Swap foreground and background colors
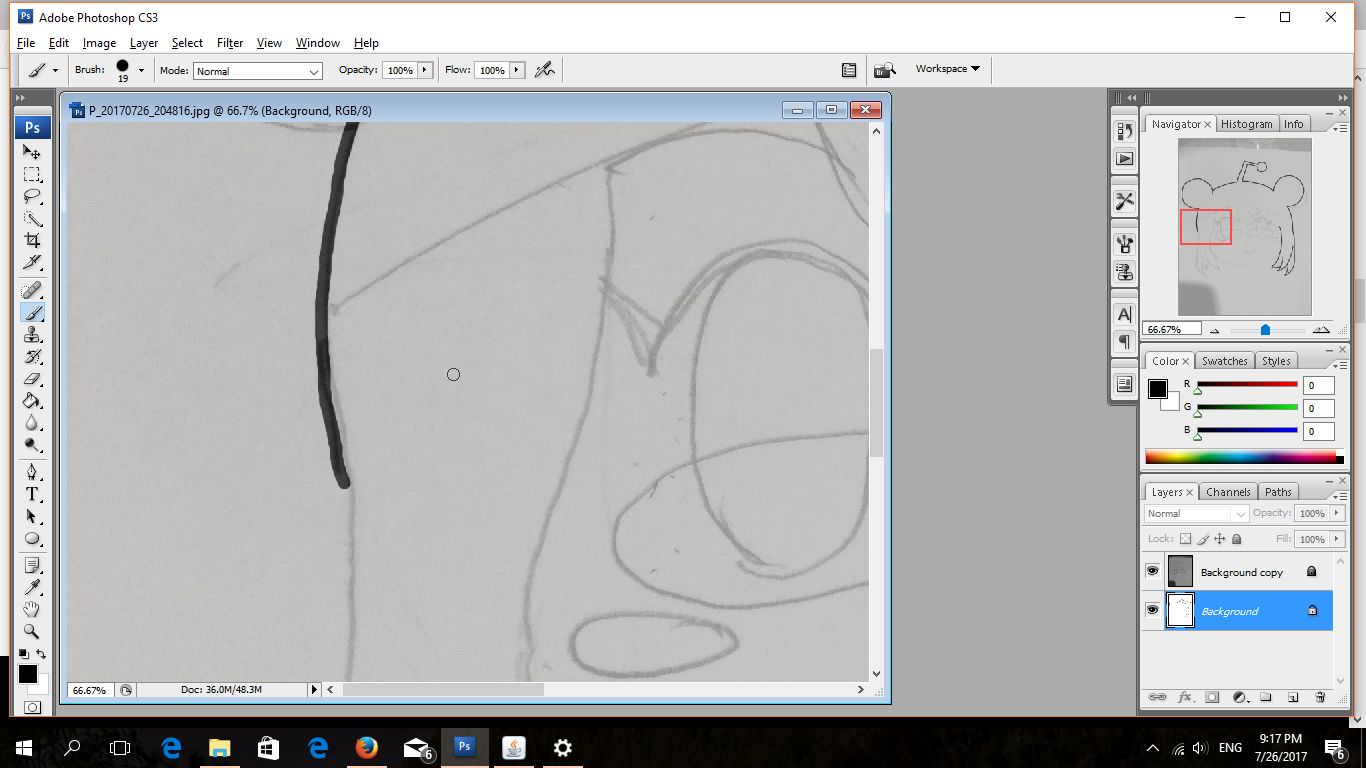Image resolution: width=1366 pixels, height=768 pixels. pyautogui.click(x=41, y=654)
